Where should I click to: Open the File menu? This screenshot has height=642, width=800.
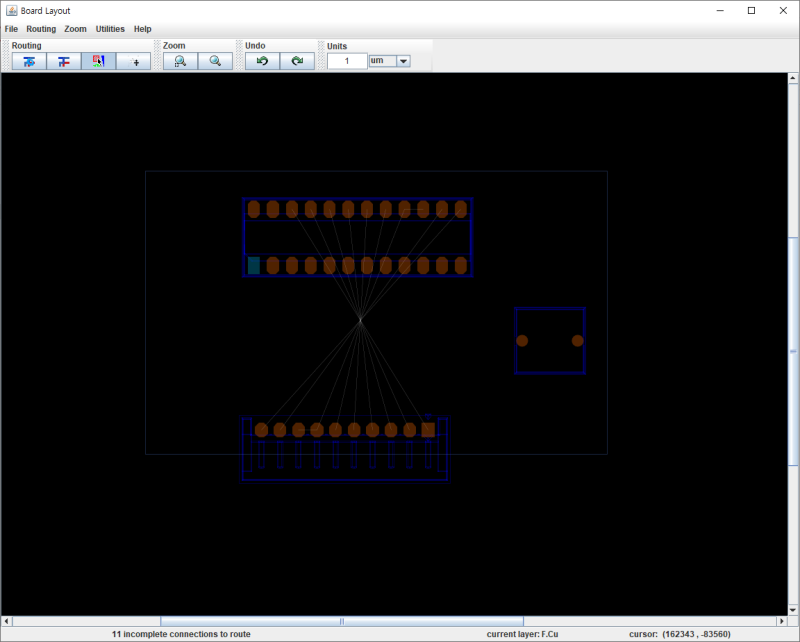(11, 29)
